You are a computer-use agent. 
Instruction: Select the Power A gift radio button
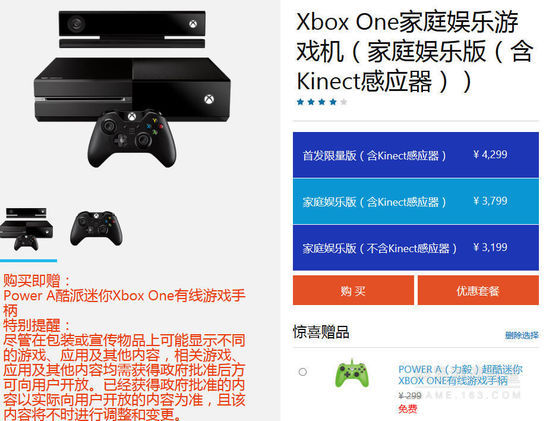point(303,372)
